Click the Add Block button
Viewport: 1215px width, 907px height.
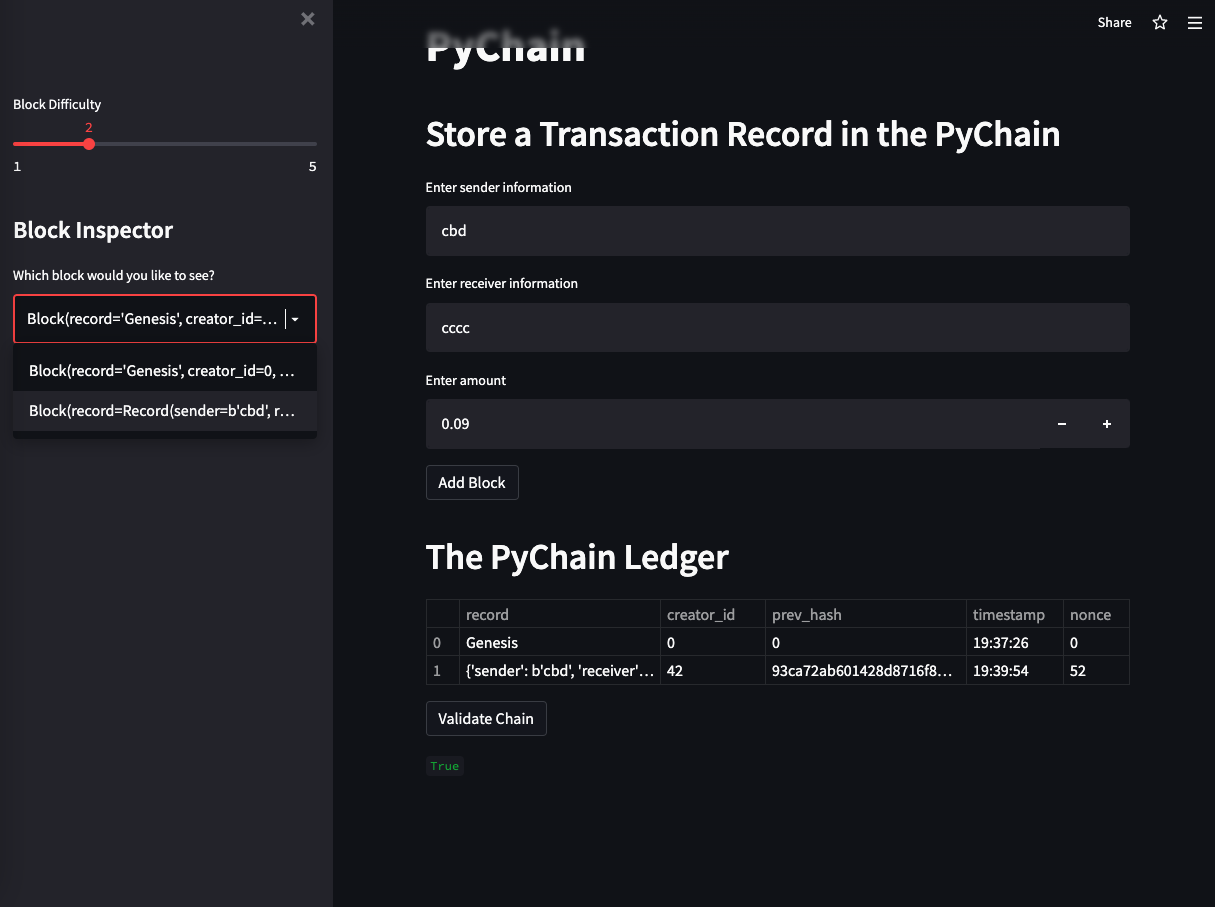[x=471, y=482]
